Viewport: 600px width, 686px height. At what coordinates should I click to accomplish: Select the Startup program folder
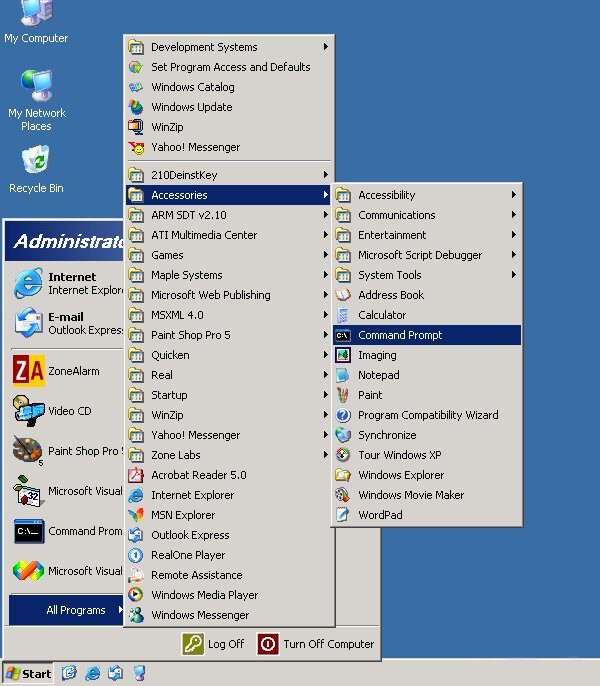pos(228,395)
